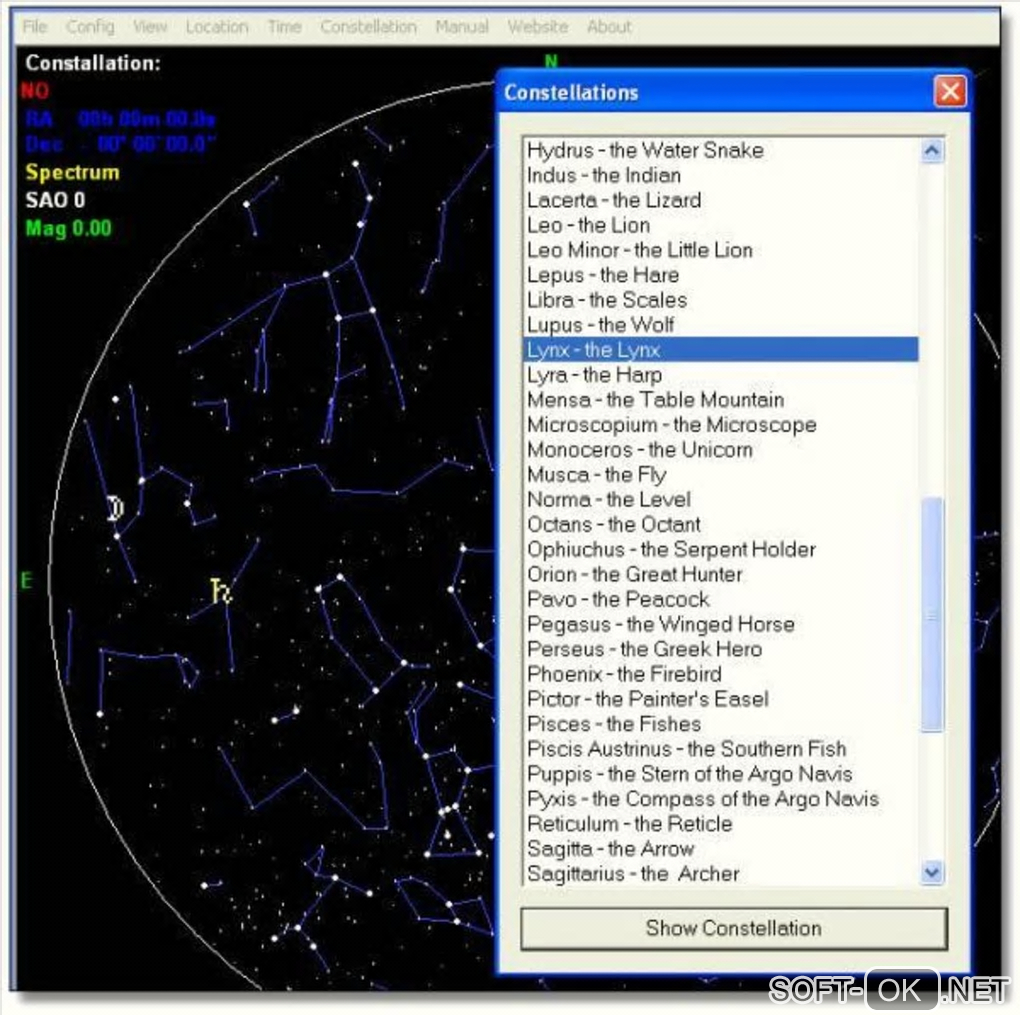Click the green E compass marker

pyautogui.click(x=26, y=580)
